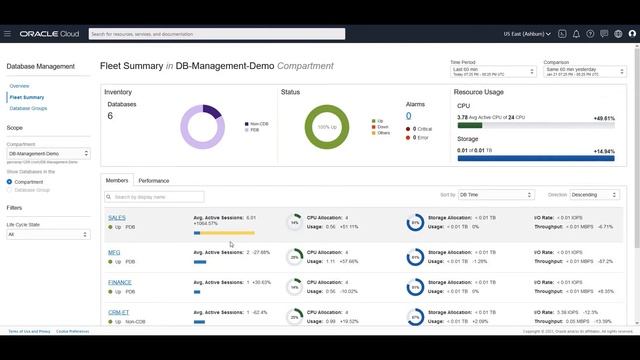
Task: Select the Compartment radio button
Action: pos(9,182)
